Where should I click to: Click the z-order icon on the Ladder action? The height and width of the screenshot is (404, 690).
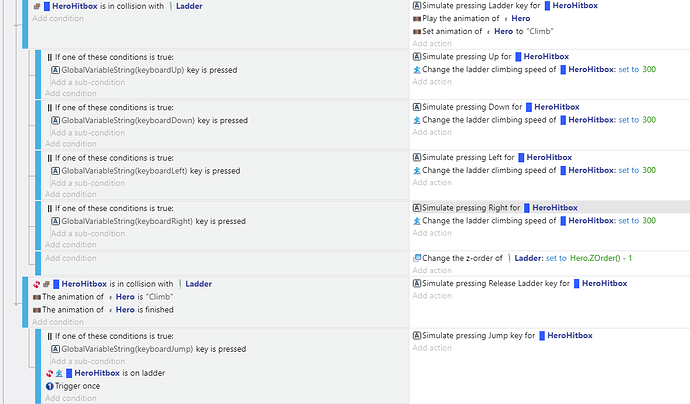[x=416, y=258]
